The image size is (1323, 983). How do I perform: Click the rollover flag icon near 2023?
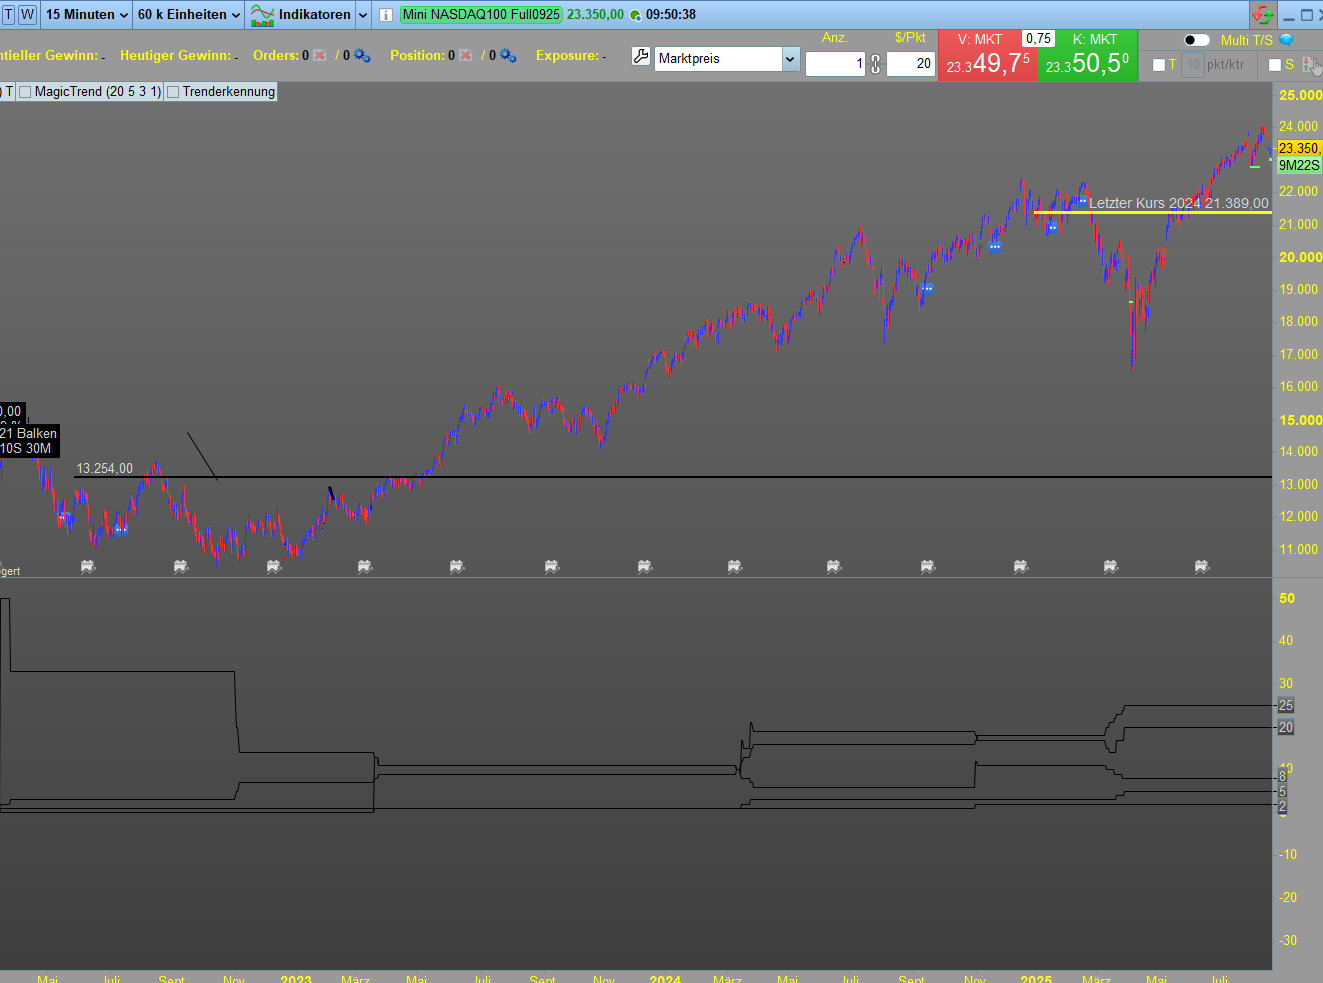coord(274,566)
